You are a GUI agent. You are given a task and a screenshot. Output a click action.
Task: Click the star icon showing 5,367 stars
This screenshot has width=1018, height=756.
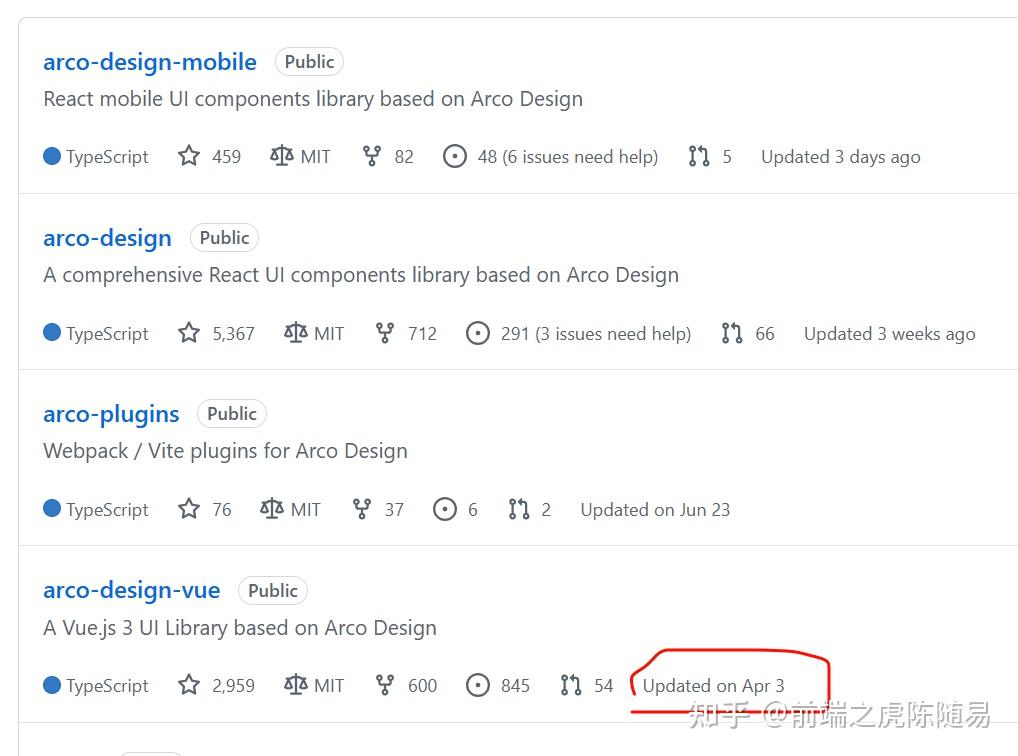click(x=189, y=333)
